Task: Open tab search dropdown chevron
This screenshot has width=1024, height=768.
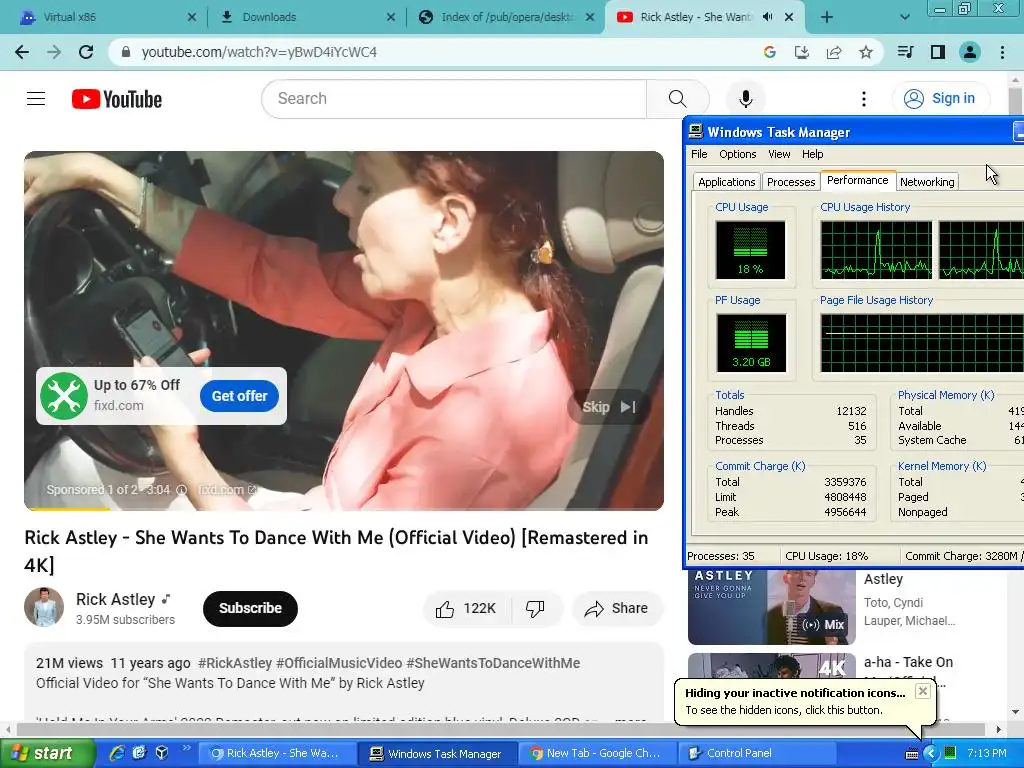Action: click(904, 17)
